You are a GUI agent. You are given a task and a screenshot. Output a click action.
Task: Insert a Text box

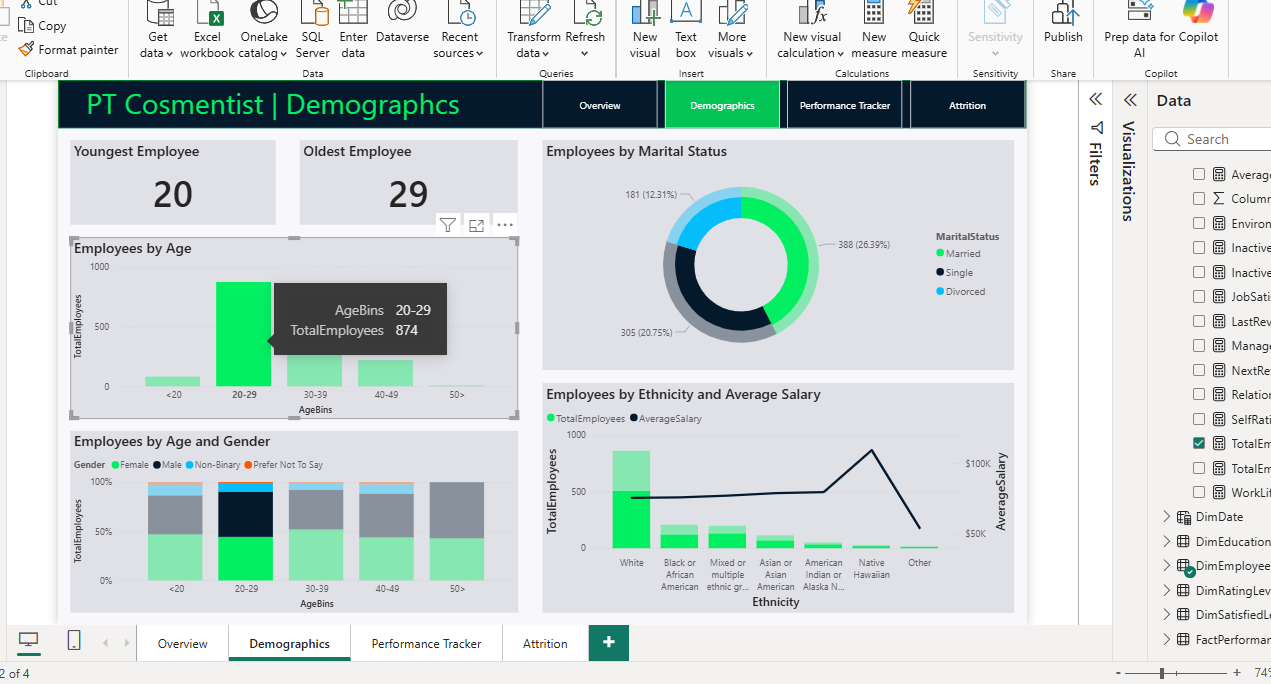click(686, 31)
